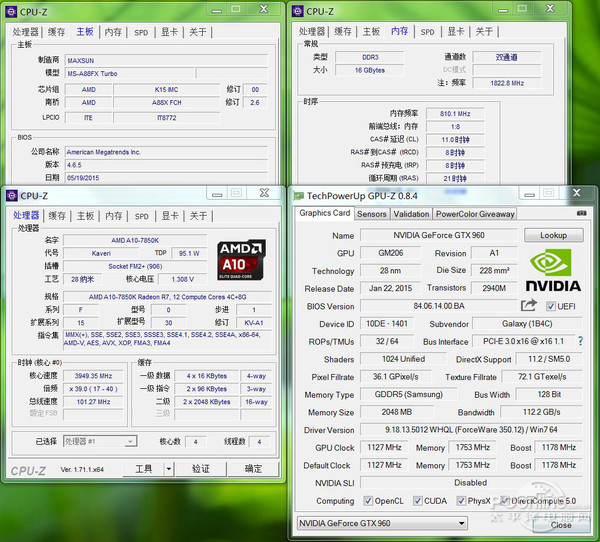The width and height of the screenshot is (600, 542).
Task: Click the processor name AMD A10-7850K field
Action: (x=135, y=240)
